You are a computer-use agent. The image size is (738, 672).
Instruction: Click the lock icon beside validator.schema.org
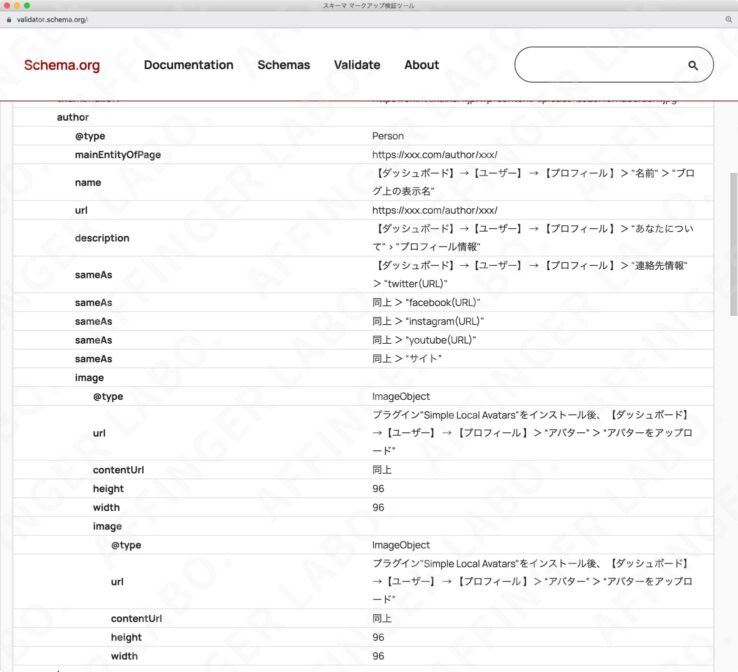tap(9, 20)
